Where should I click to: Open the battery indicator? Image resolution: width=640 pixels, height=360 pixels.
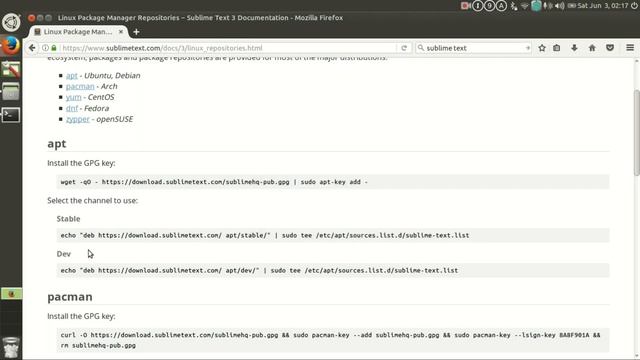coord(572,6)
